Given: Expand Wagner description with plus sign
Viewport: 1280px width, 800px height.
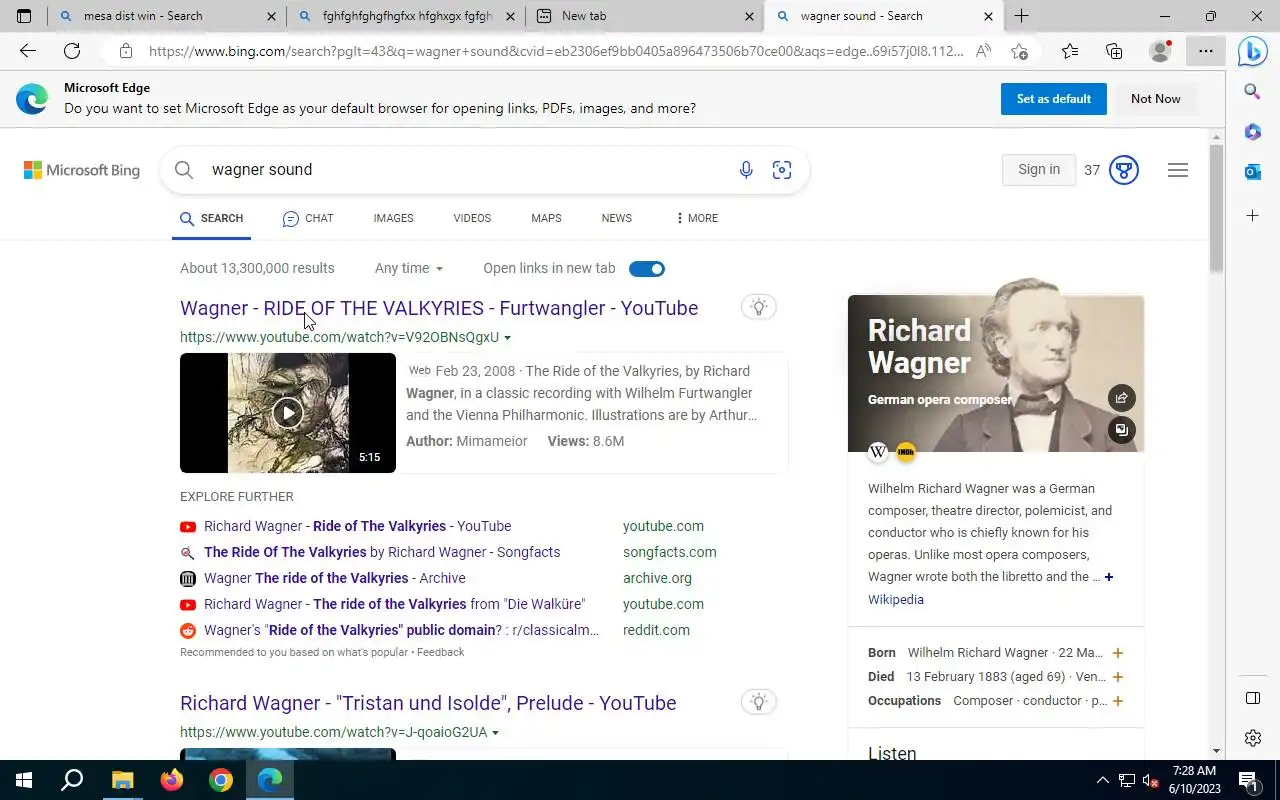Looking at the screenshot, I should 1109,577.
